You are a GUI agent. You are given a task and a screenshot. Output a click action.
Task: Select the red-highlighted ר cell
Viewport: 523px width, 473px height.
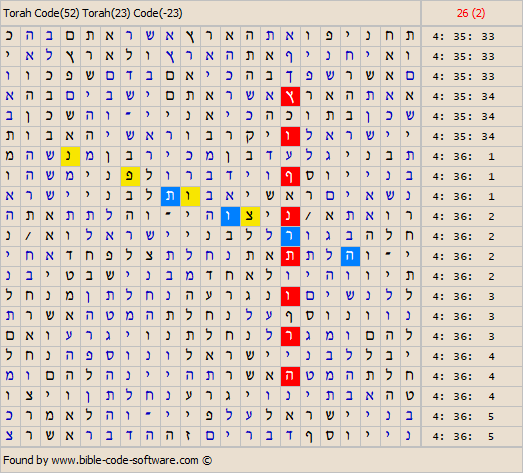[290, 337]
